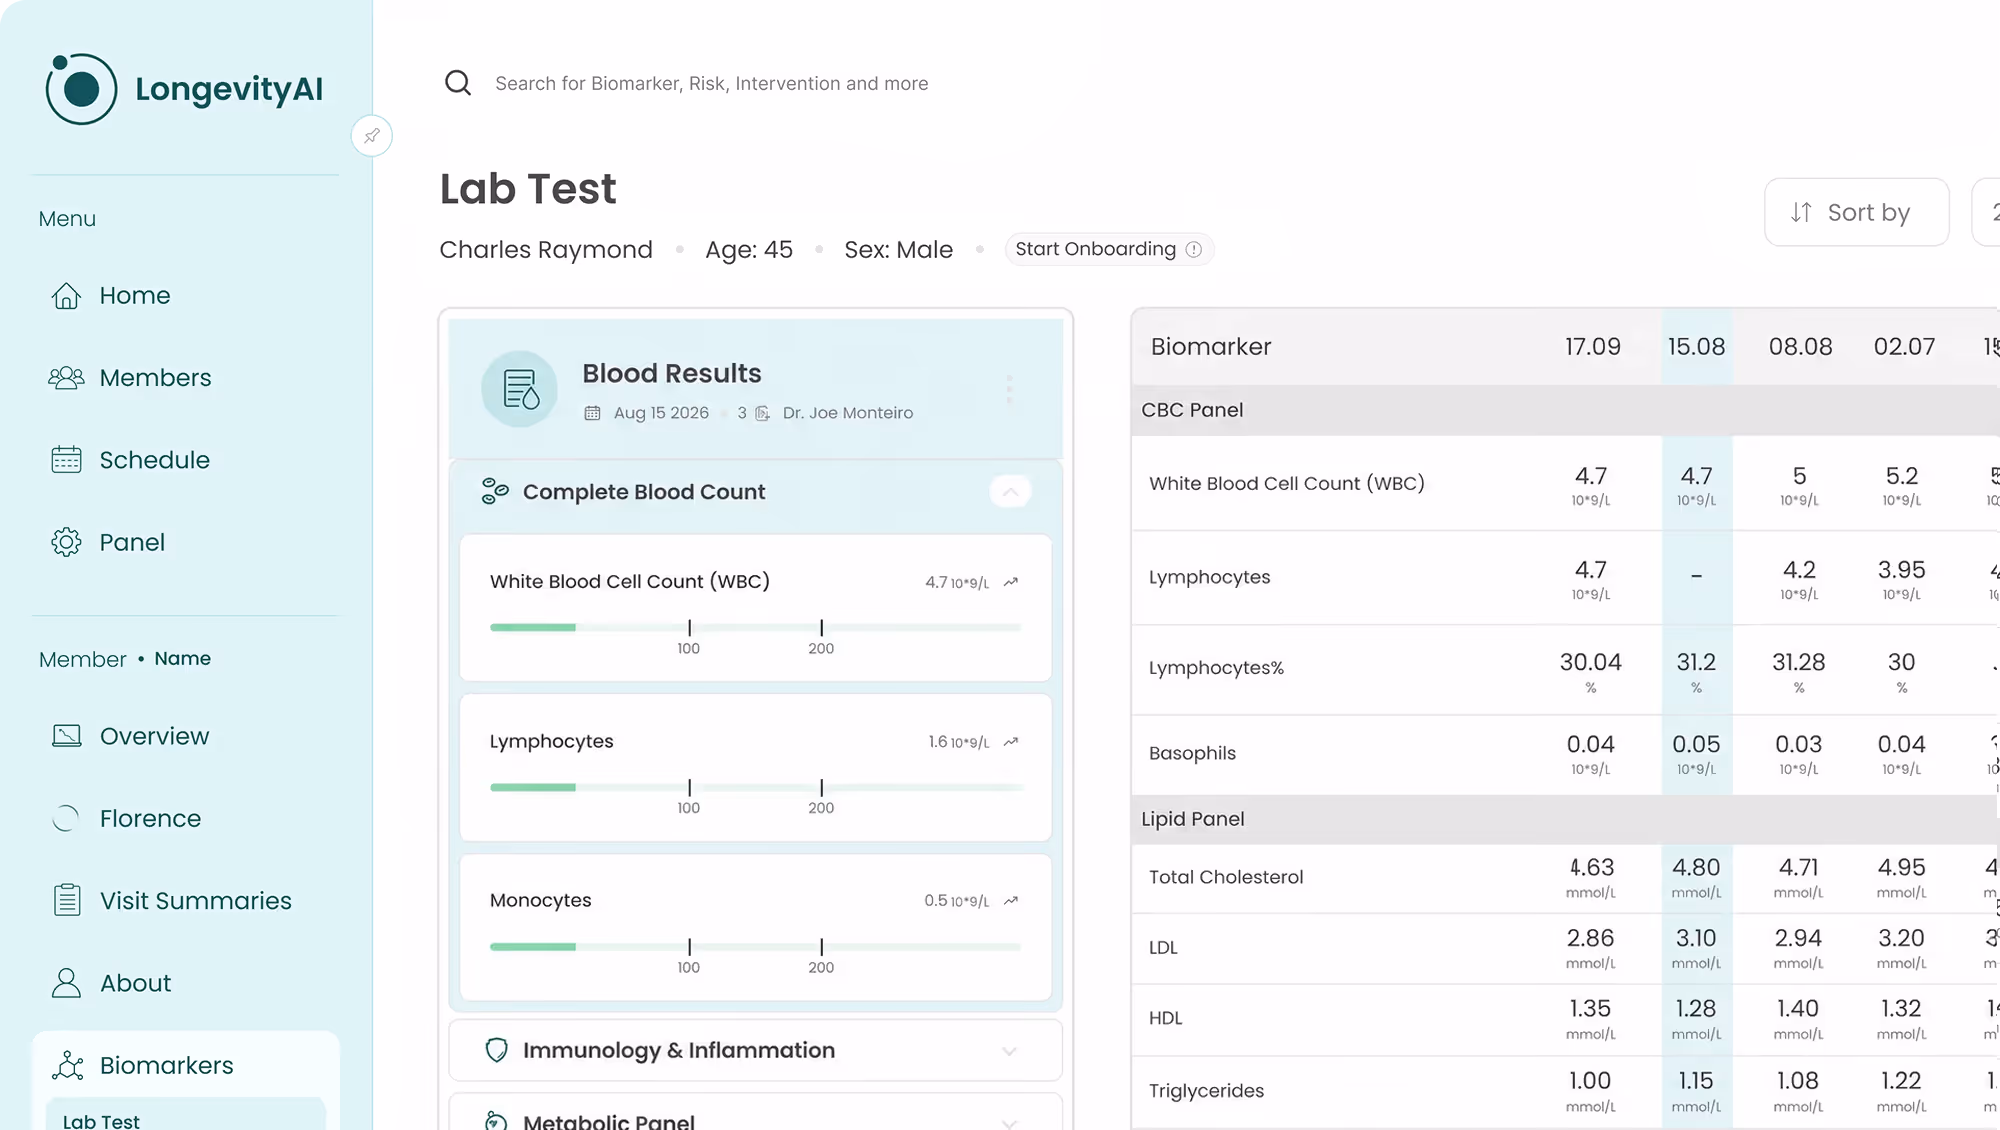Image resolution: width=2000 pixels, height=1130 pixels.
Task: Open the member Overview page
Action: [x=154, y=736]
